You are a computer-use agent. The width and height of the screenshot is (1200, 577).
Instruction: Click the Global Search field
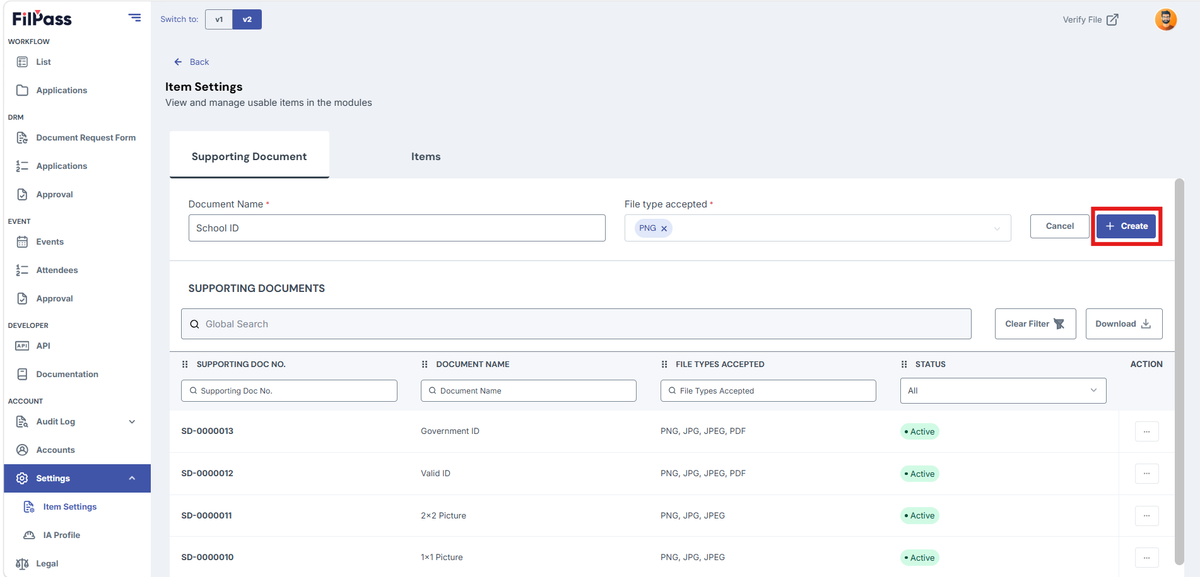click(x=576, y=324)
